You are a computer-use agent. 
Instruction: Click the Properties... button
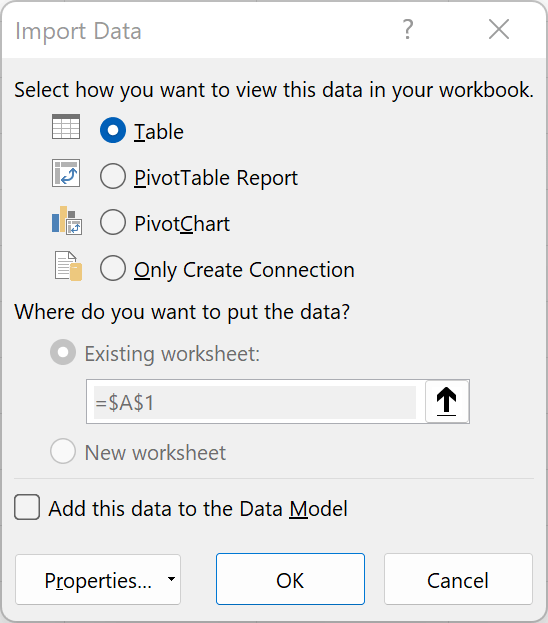pos(98,579)
